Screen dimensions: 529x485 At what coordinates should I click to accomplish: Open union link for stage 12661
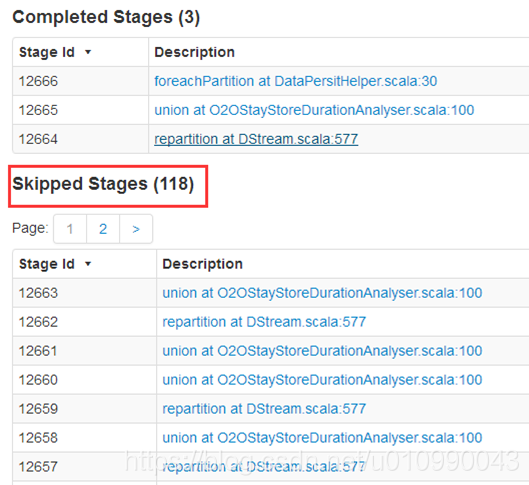pyautogui.click(x=322, y=351)
